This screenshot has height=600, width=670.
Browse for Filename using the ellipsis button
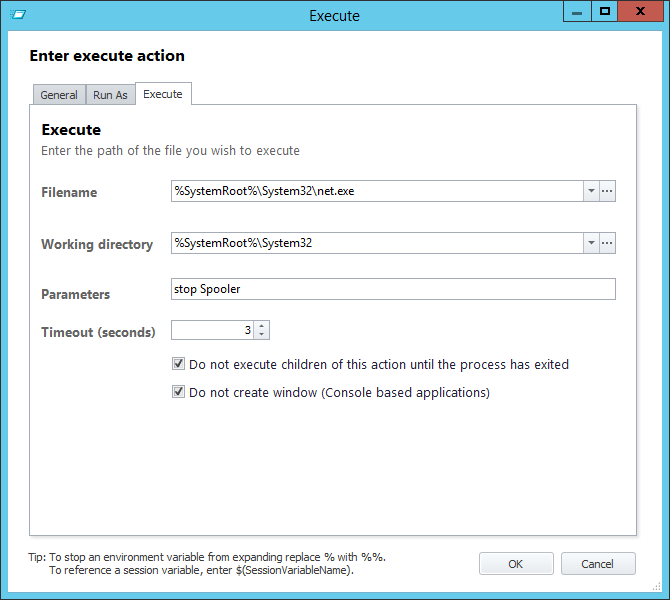(x=607, y=191)
